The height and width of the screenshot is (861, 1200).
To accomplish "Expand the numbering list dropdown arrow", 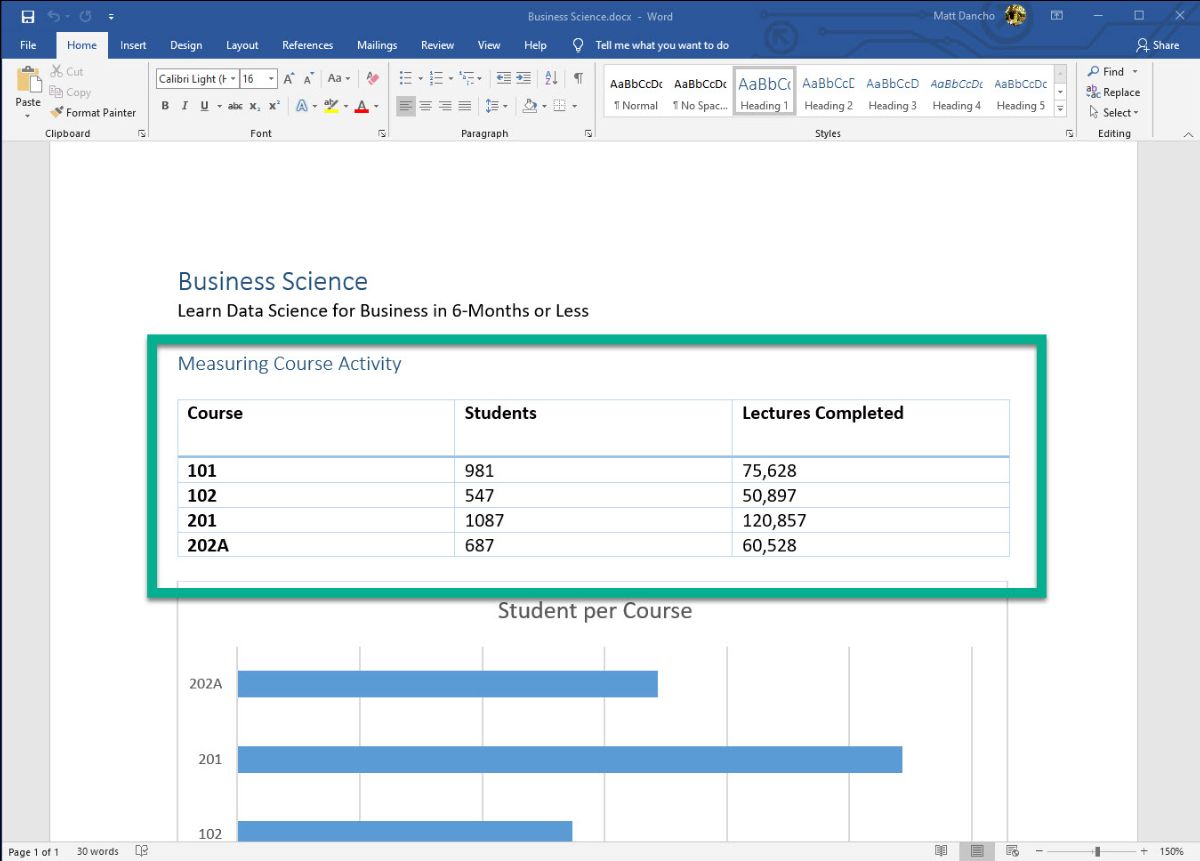I will click(450, 78).
